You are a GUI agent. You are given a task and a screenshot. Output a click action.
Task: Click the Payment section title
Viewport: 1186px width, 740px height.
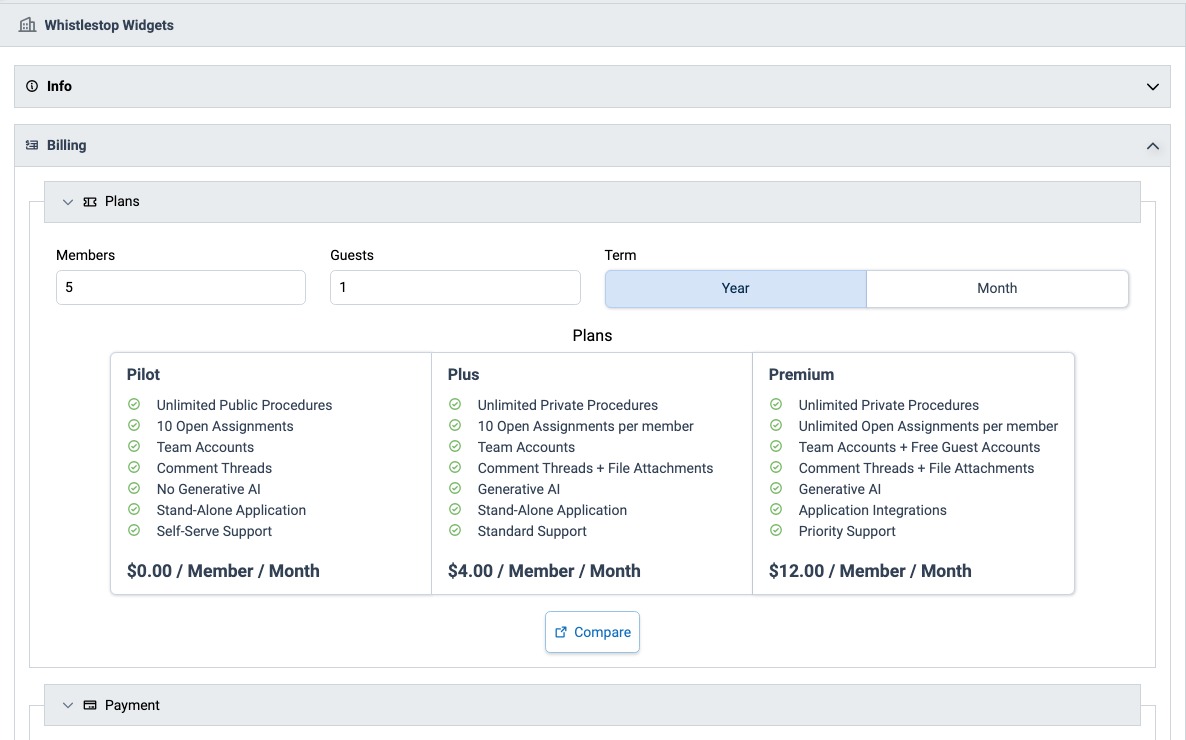coord(132,705)
